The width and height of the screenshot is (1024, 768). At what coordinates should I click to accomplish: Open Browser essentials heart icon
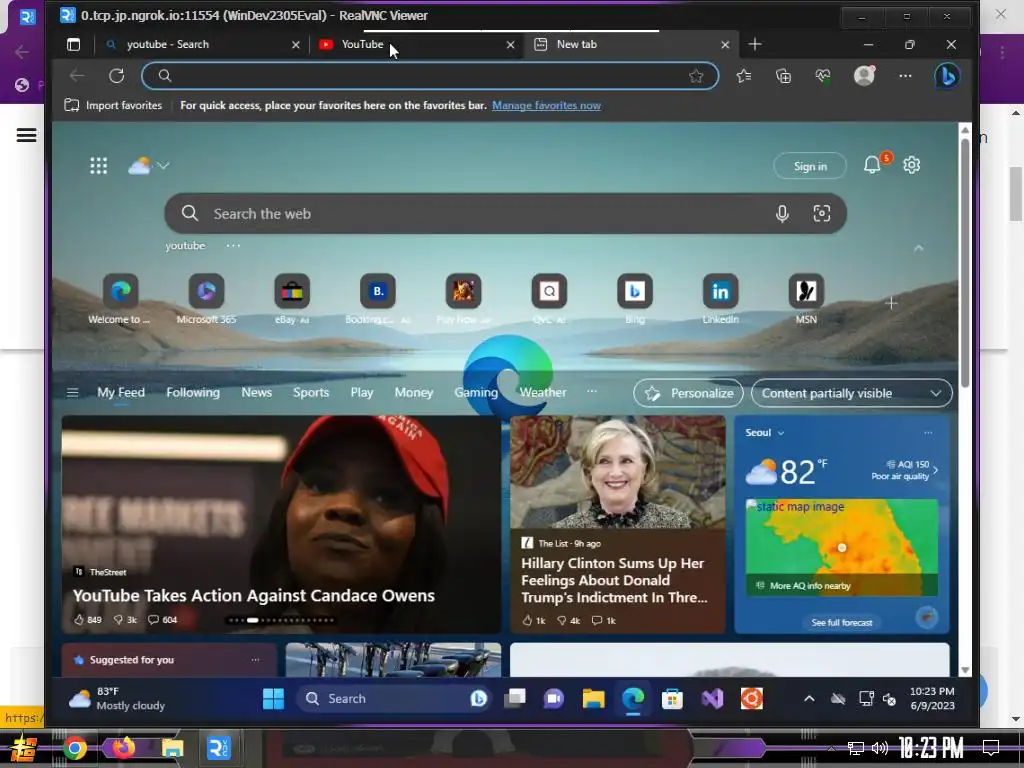pos(823,76)
